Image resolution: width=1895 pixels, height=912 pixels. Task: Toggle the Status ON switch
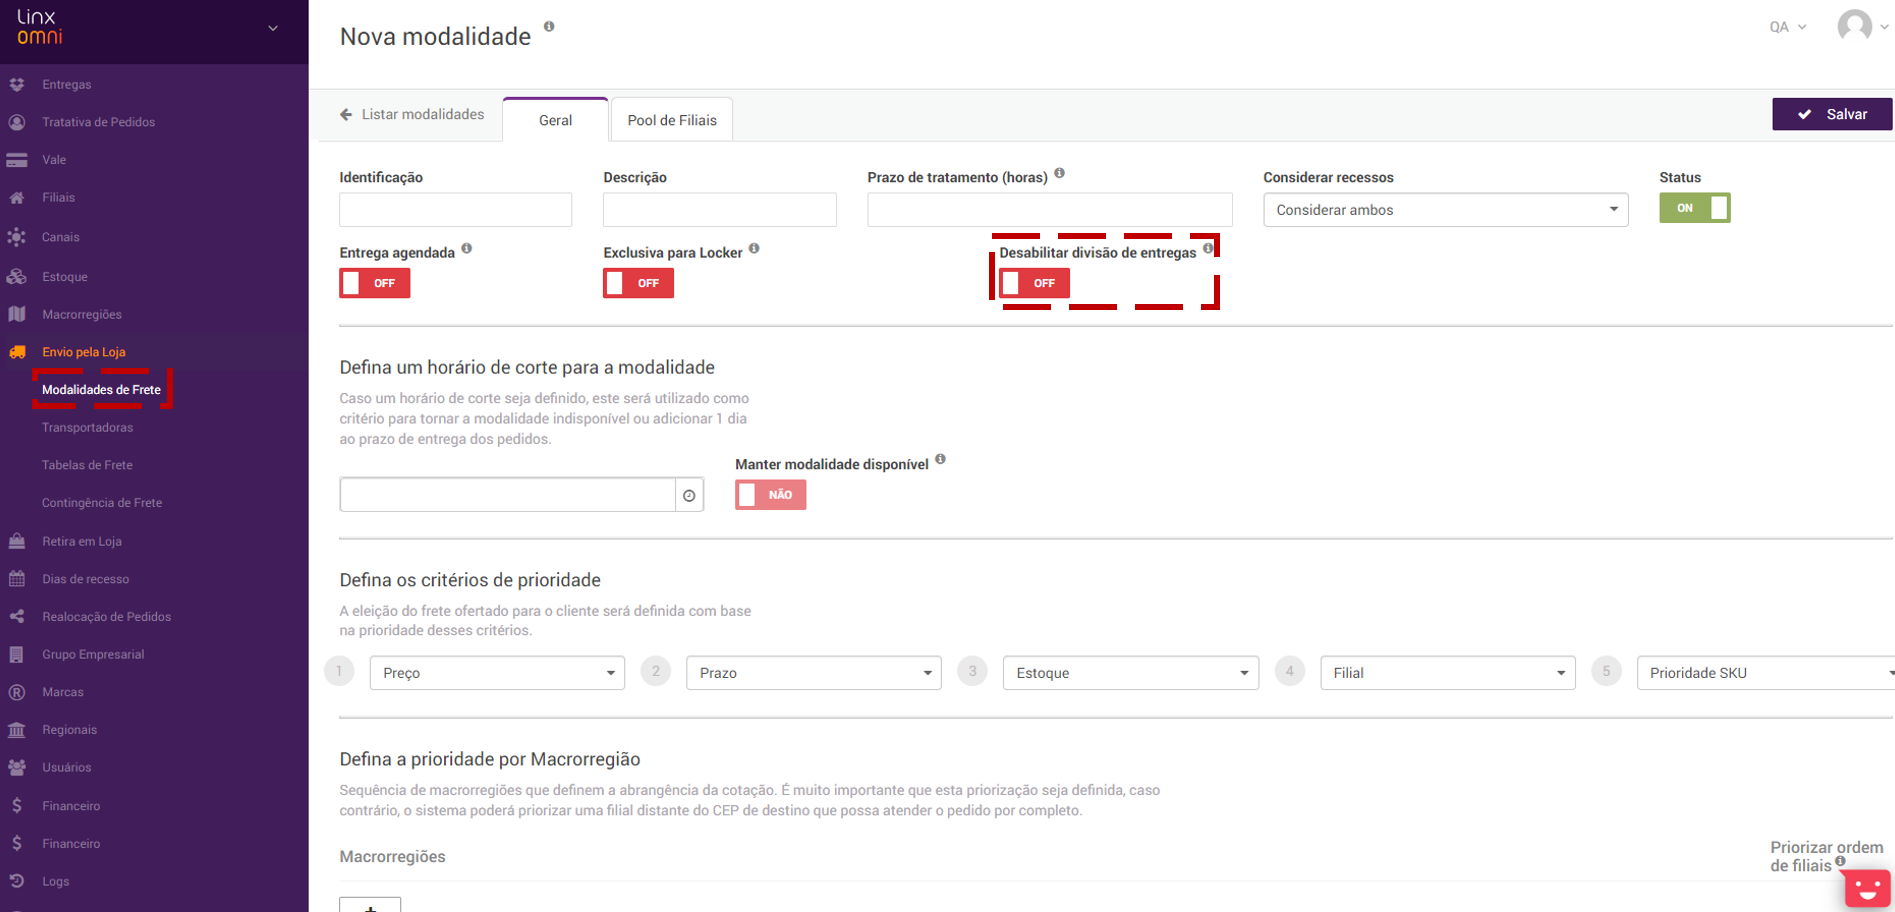point(1694,208)
